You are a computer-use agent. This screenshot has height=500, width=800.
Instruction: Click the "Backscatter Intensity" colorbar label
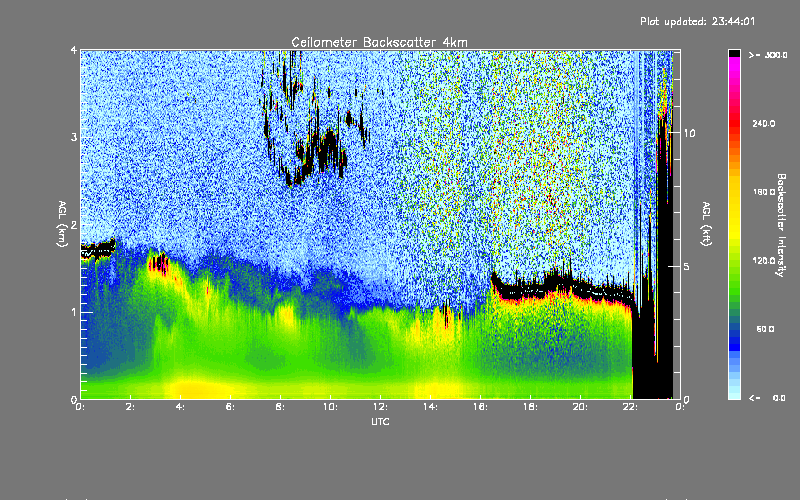click(781, 225)
